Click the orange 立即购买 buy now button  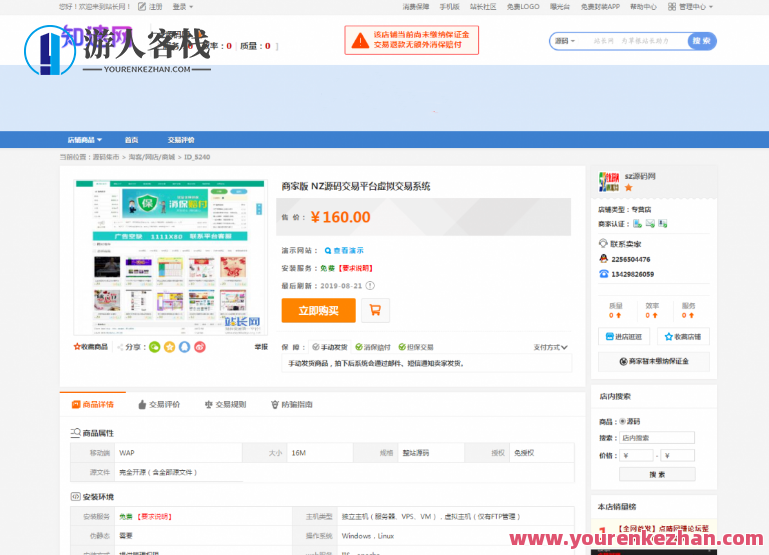pyautogui.click(x=318, y=310)
